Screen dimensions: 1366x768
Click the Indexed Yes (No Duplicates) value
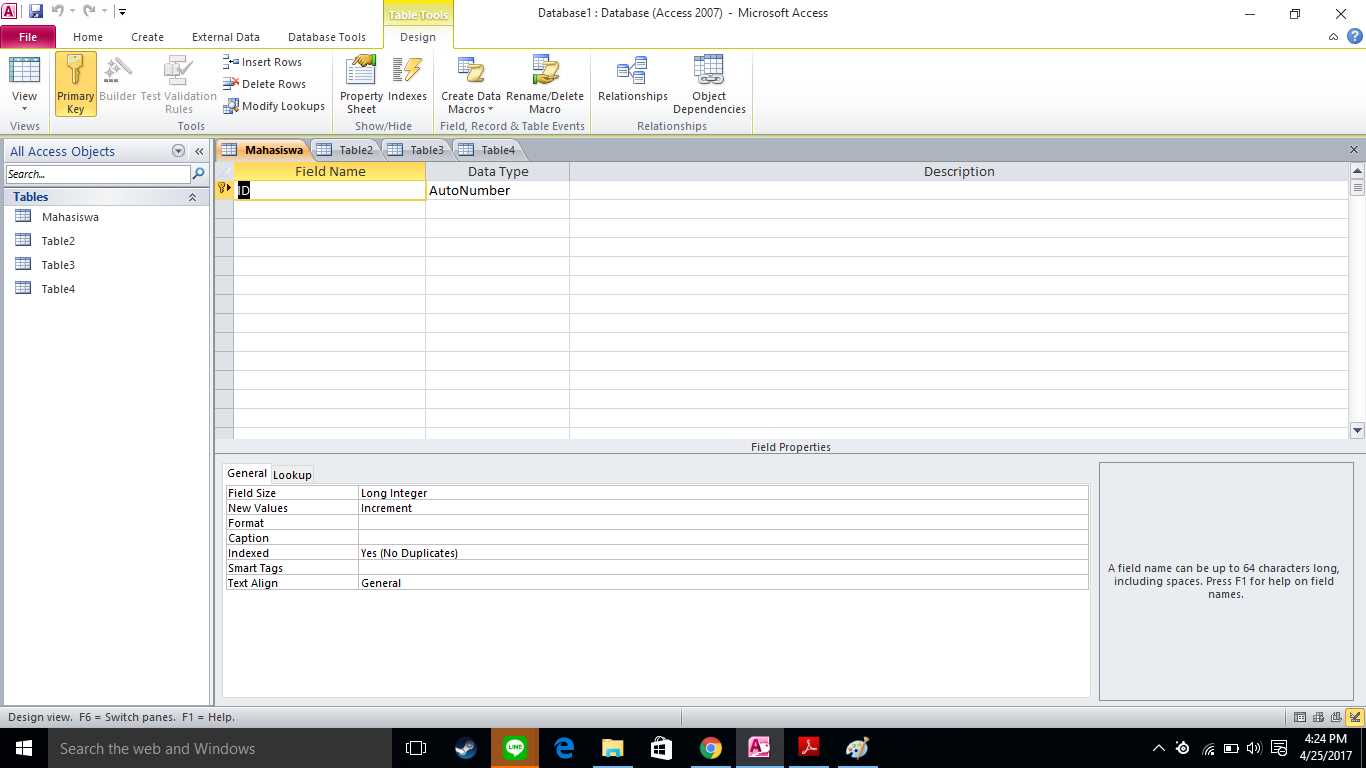[723, 553]
